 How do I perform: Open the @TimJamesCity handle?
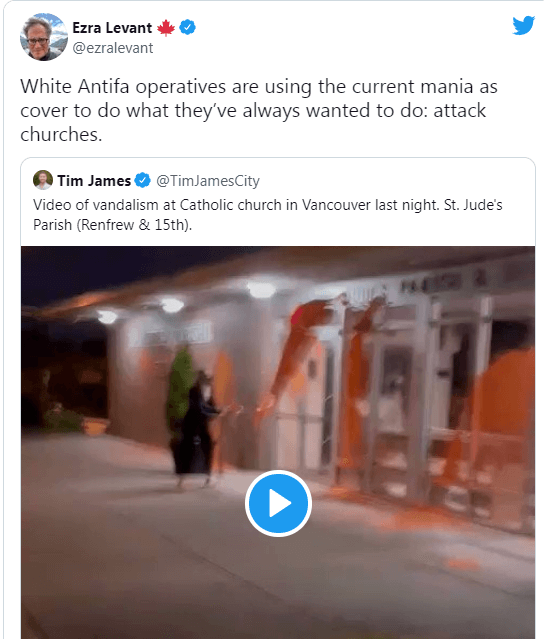point(208,181)
